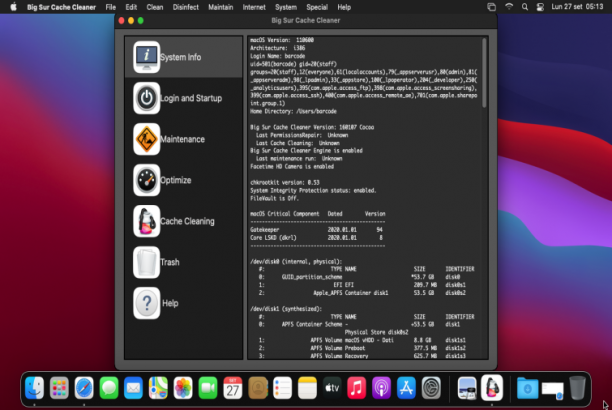The width and height of the screenshot is (612, 410).
Task: Open the Help menu in menu bar
Action: [344, 7]
